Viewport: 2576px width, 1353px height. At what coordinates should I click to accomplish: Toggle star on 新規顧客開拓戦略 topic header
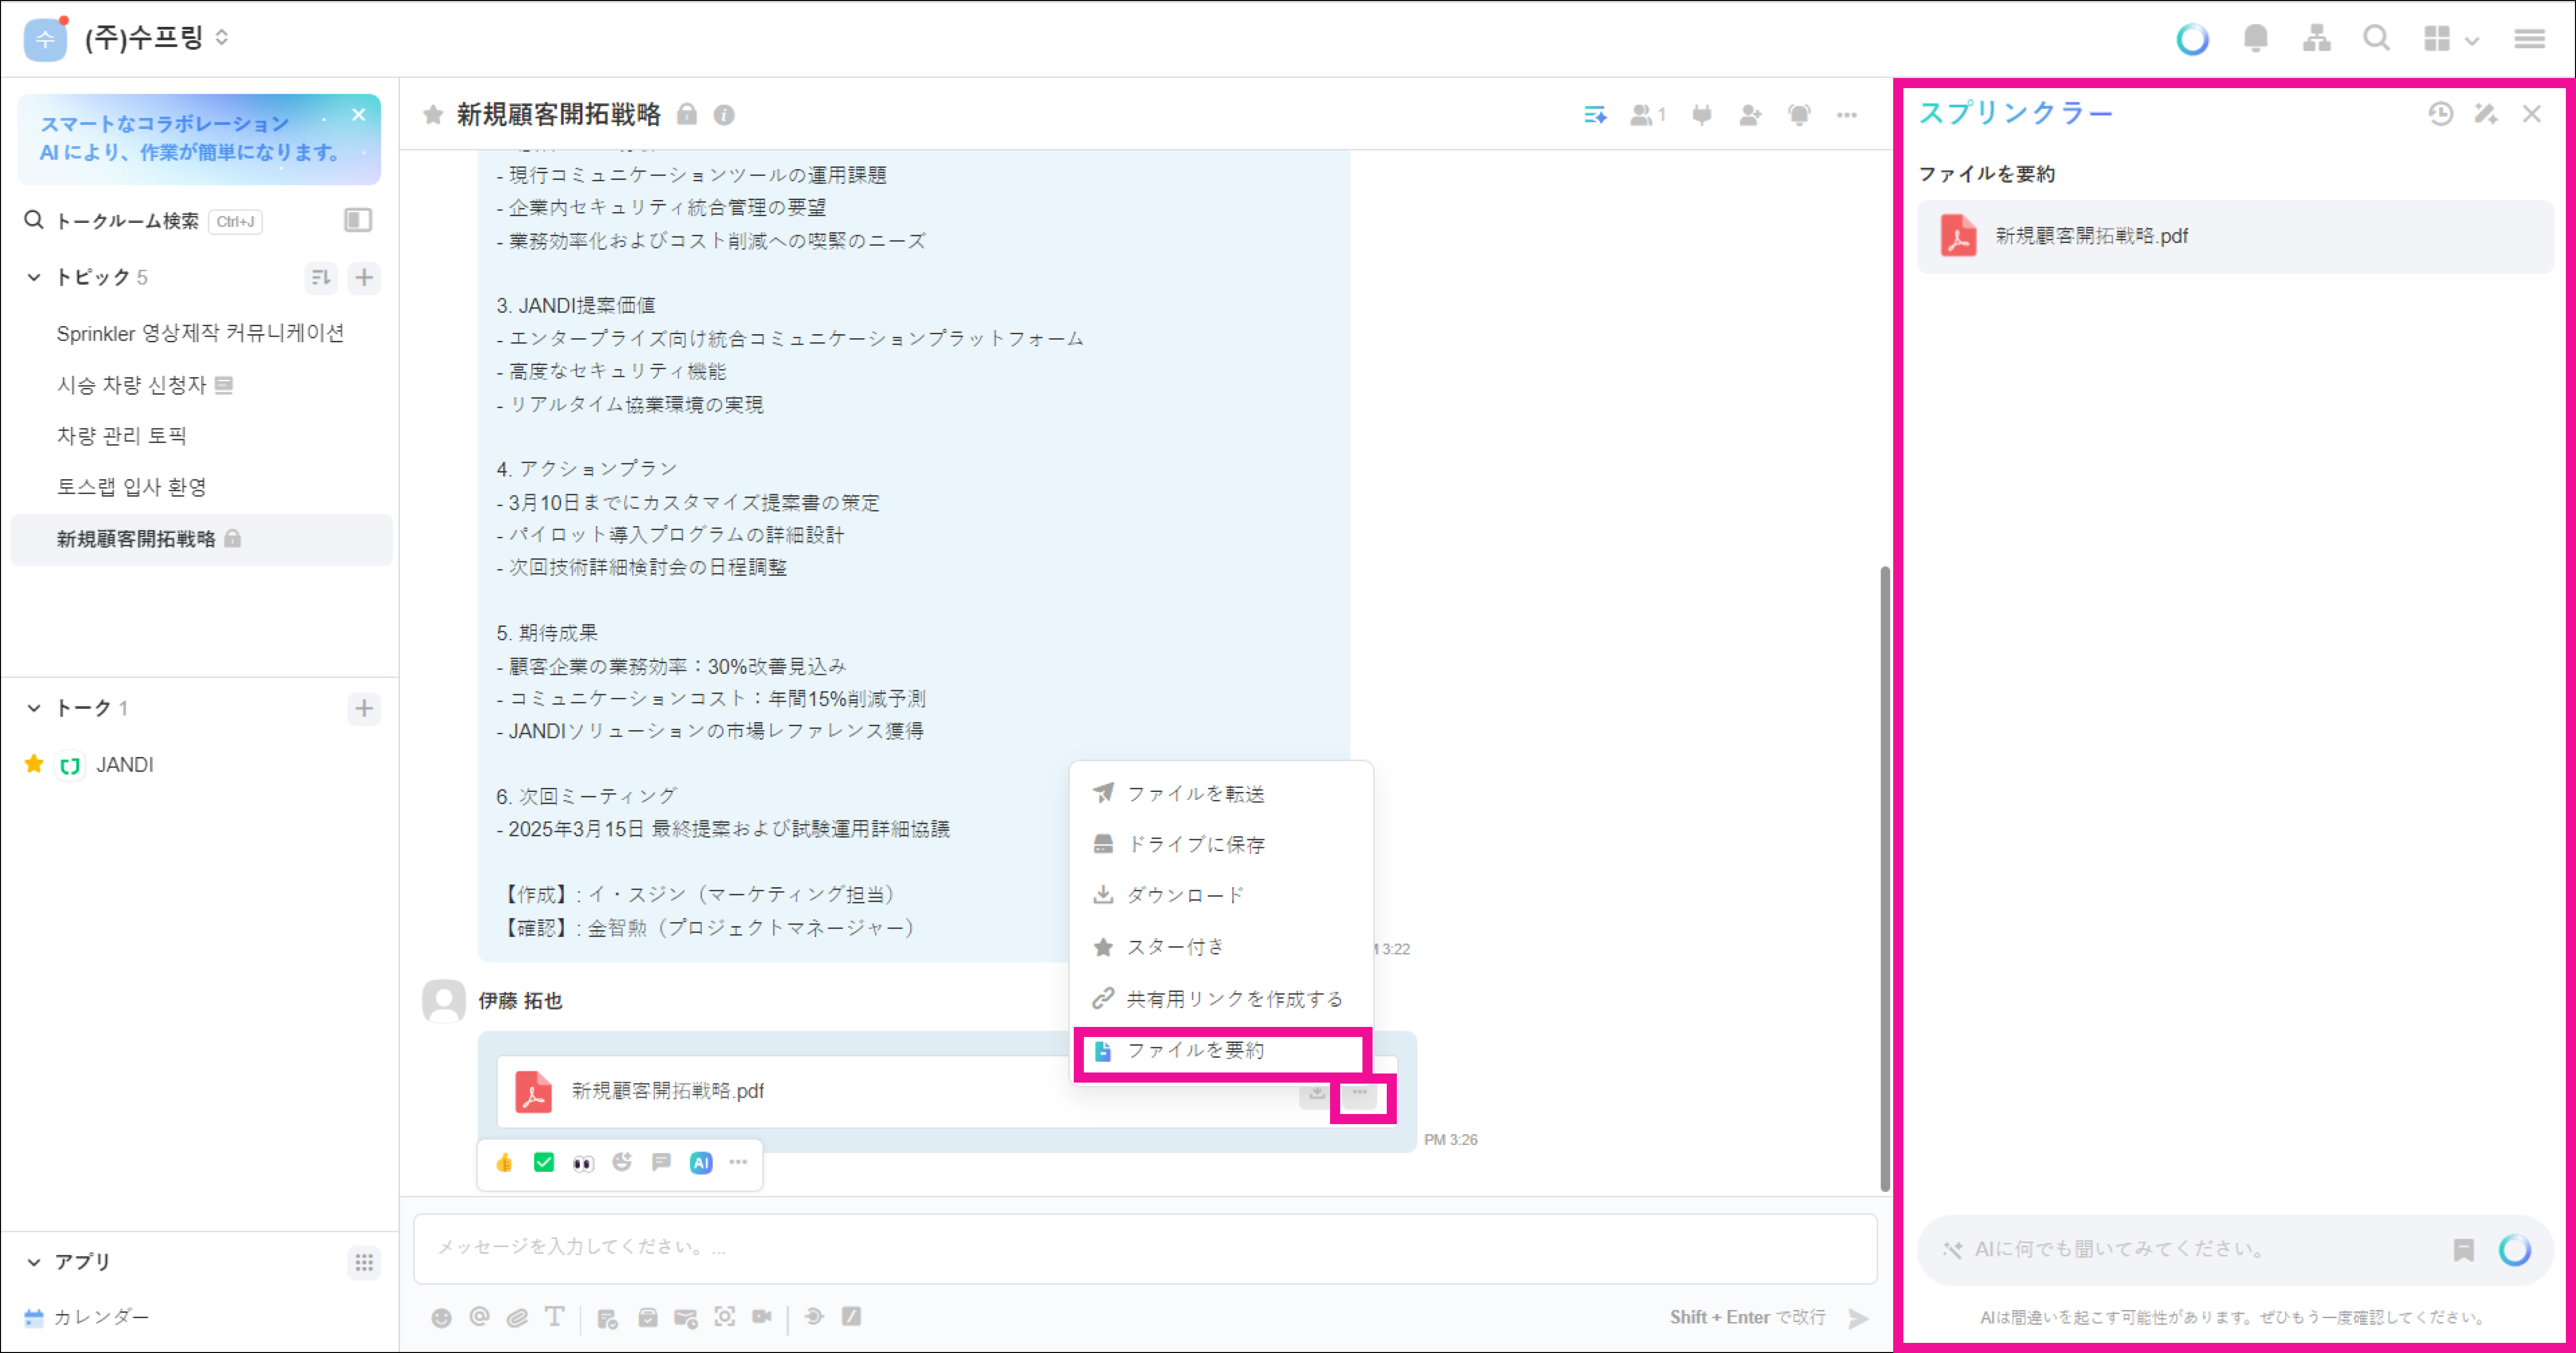[x=433, y=115]
